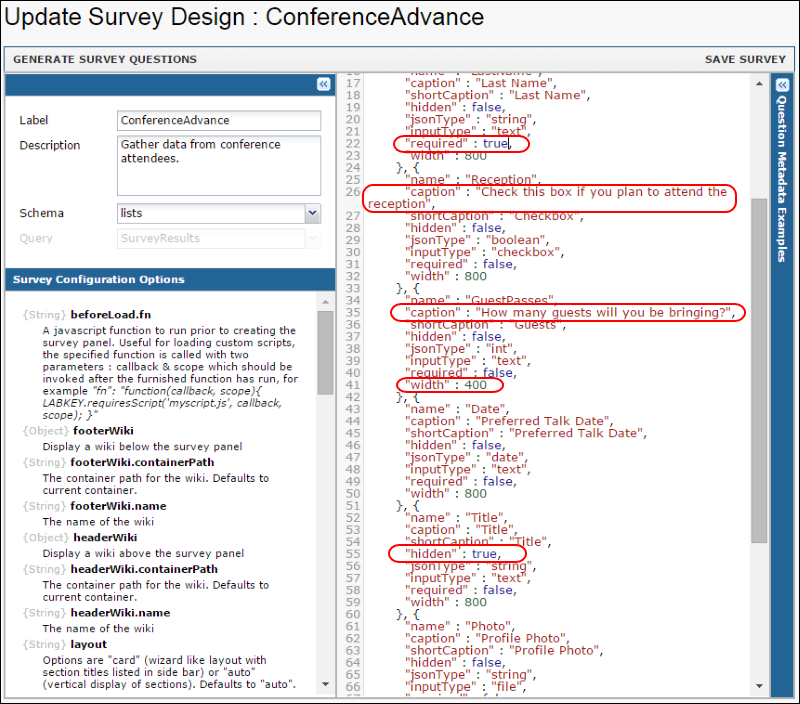Click the "shortCaption" : "Profile Photo" line
This screenshot has height=704, width=800.
[x=504, y=651]
